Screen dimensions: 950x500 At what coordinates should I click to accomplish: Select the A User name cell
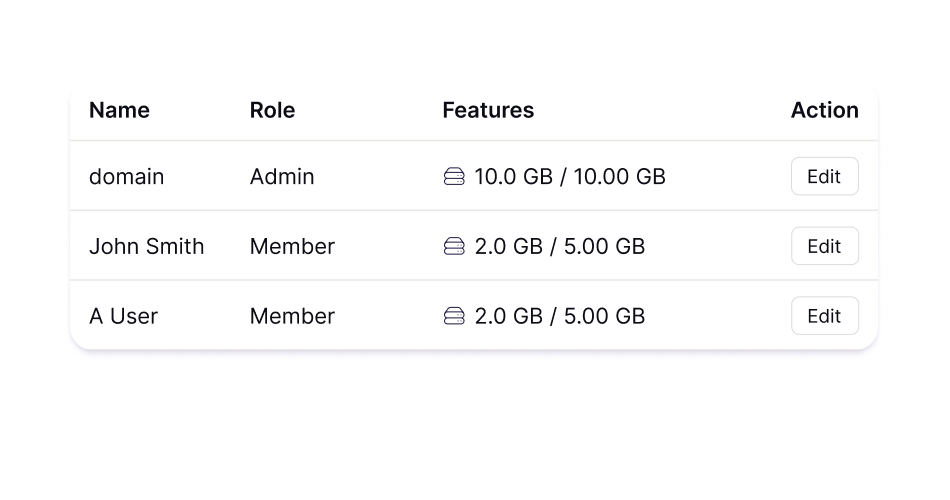point(123,316)
